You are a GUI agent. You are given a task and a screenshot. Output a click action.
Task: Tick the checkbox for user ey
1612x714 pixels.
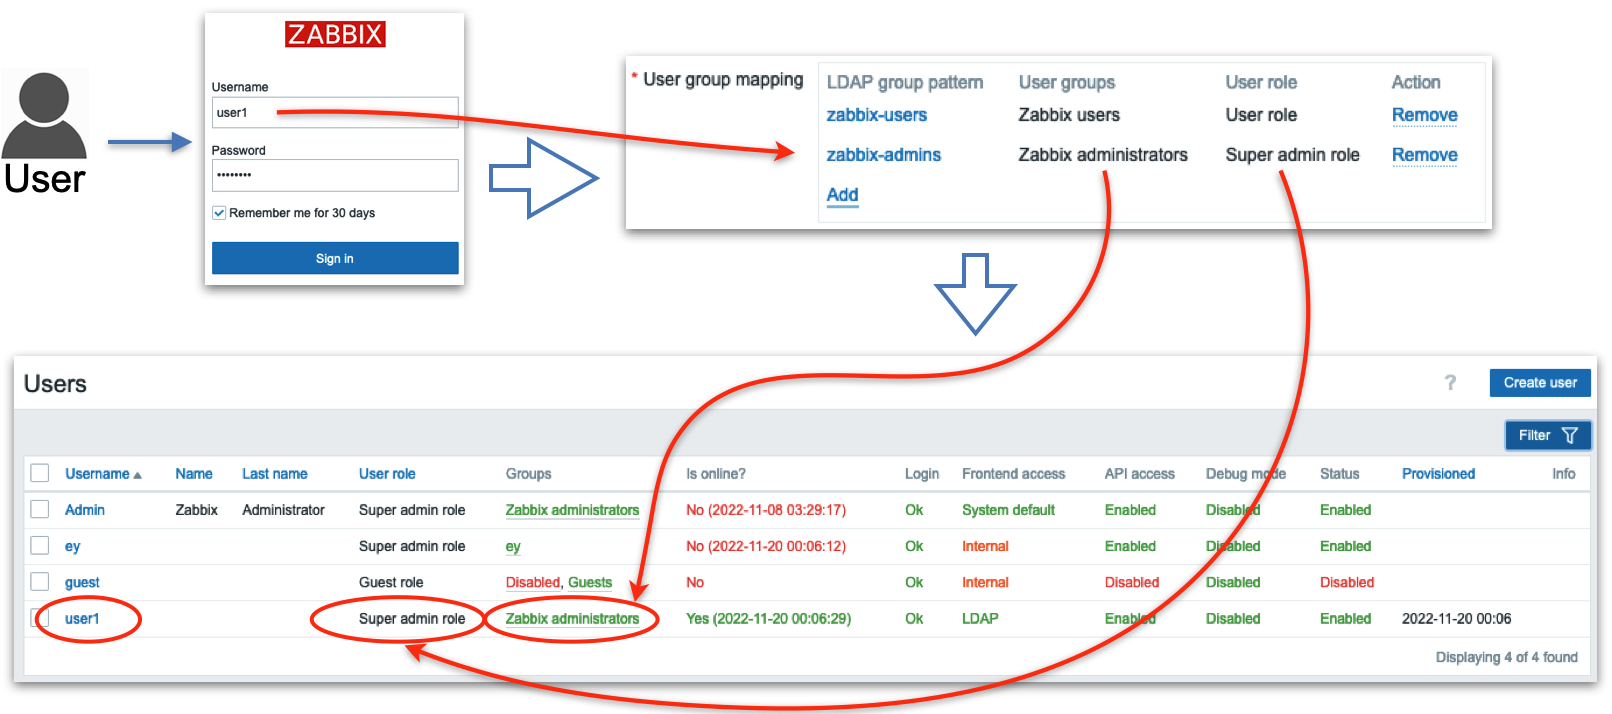pyautogui.click(x=40, y=546)
